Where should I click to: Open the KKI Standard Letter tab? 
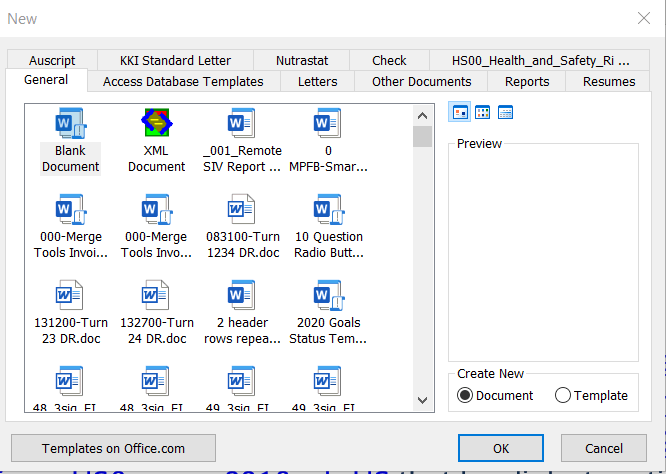[x=175, y=60]
